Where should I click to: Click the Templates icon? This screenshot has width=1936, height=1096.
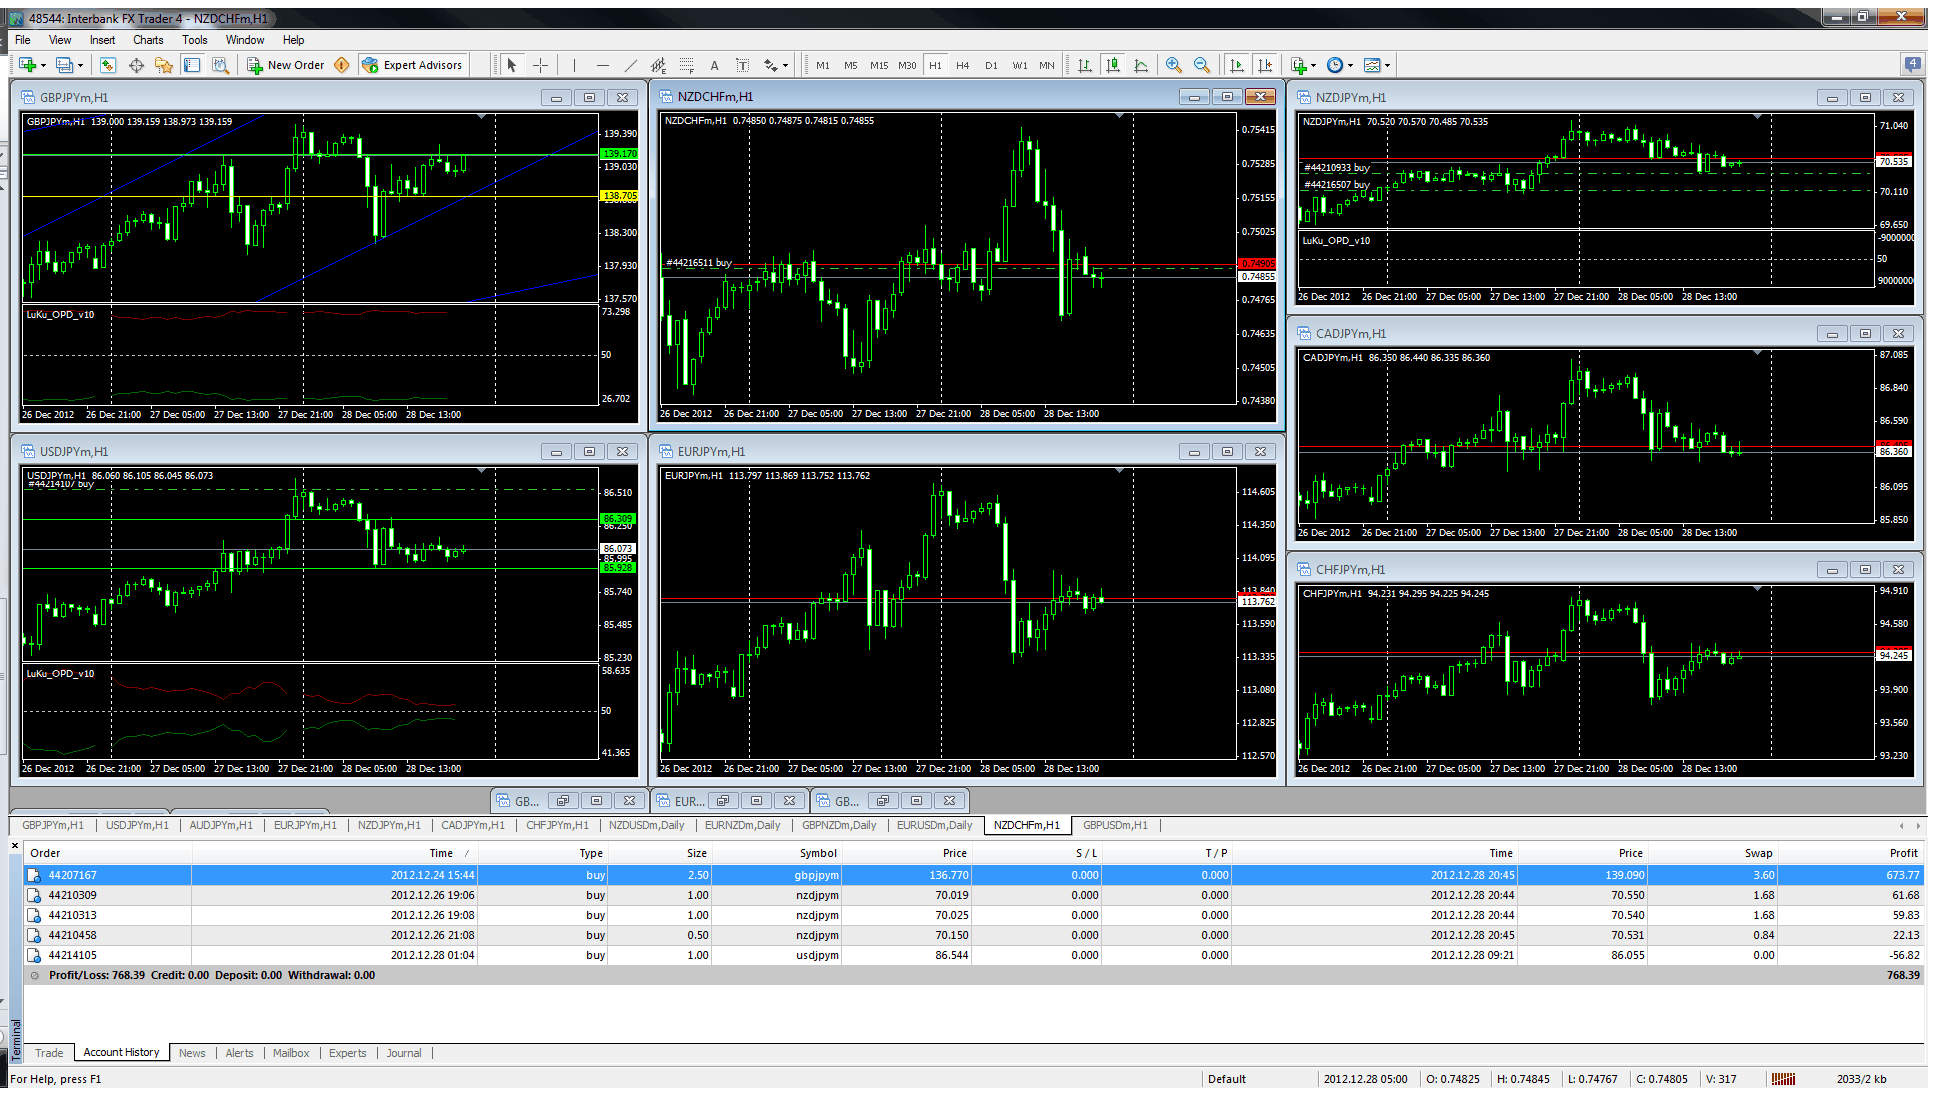pyautogui.click(x=1372, y=65)
